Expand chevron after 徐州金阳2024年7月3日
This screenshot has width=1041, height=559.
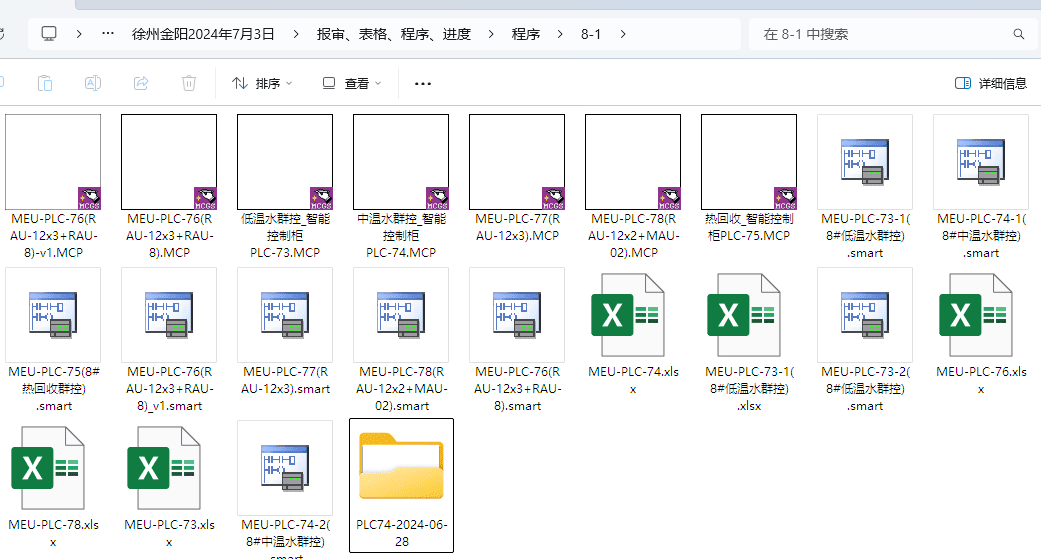tap(295, 34)
